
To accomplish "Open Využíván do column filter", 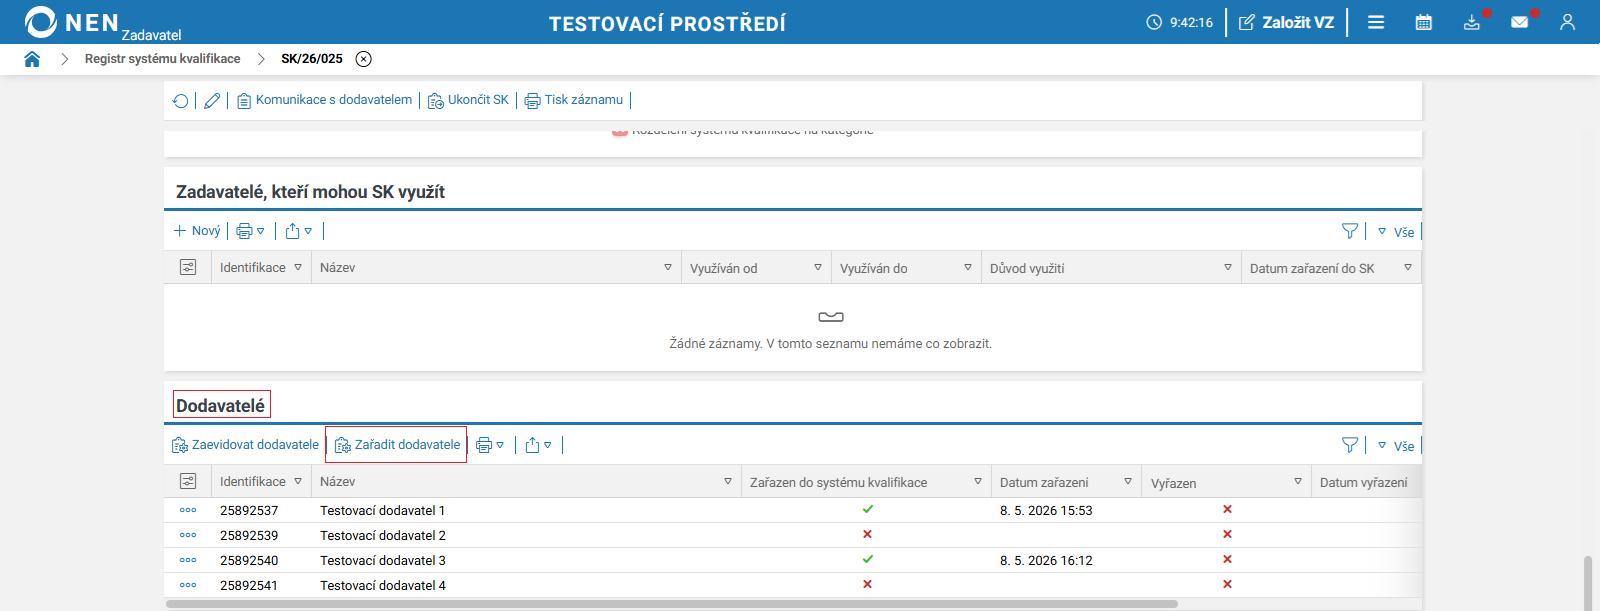I will [968, 268].
